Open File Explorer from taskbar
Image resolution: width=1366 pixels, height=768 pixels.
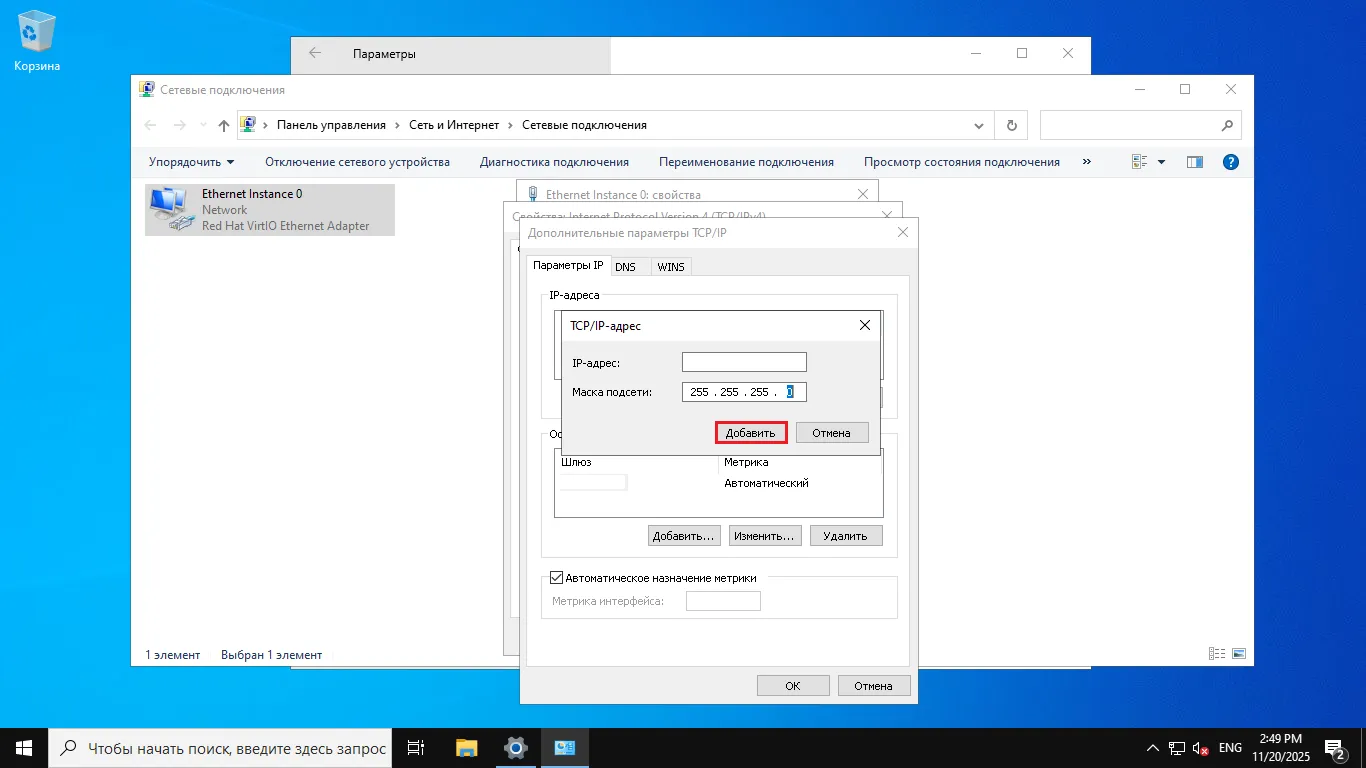click(x=466, y=747)
